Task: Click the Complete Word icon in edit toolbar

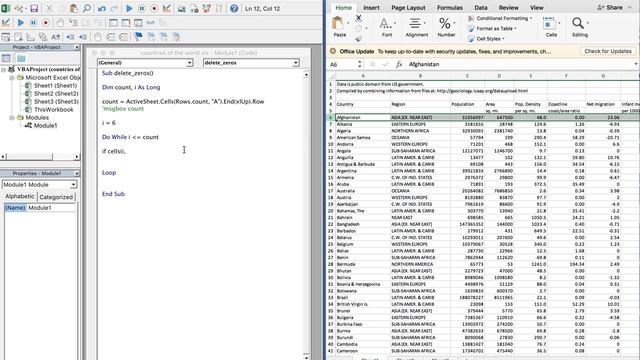Action: [x=56, y=37]
